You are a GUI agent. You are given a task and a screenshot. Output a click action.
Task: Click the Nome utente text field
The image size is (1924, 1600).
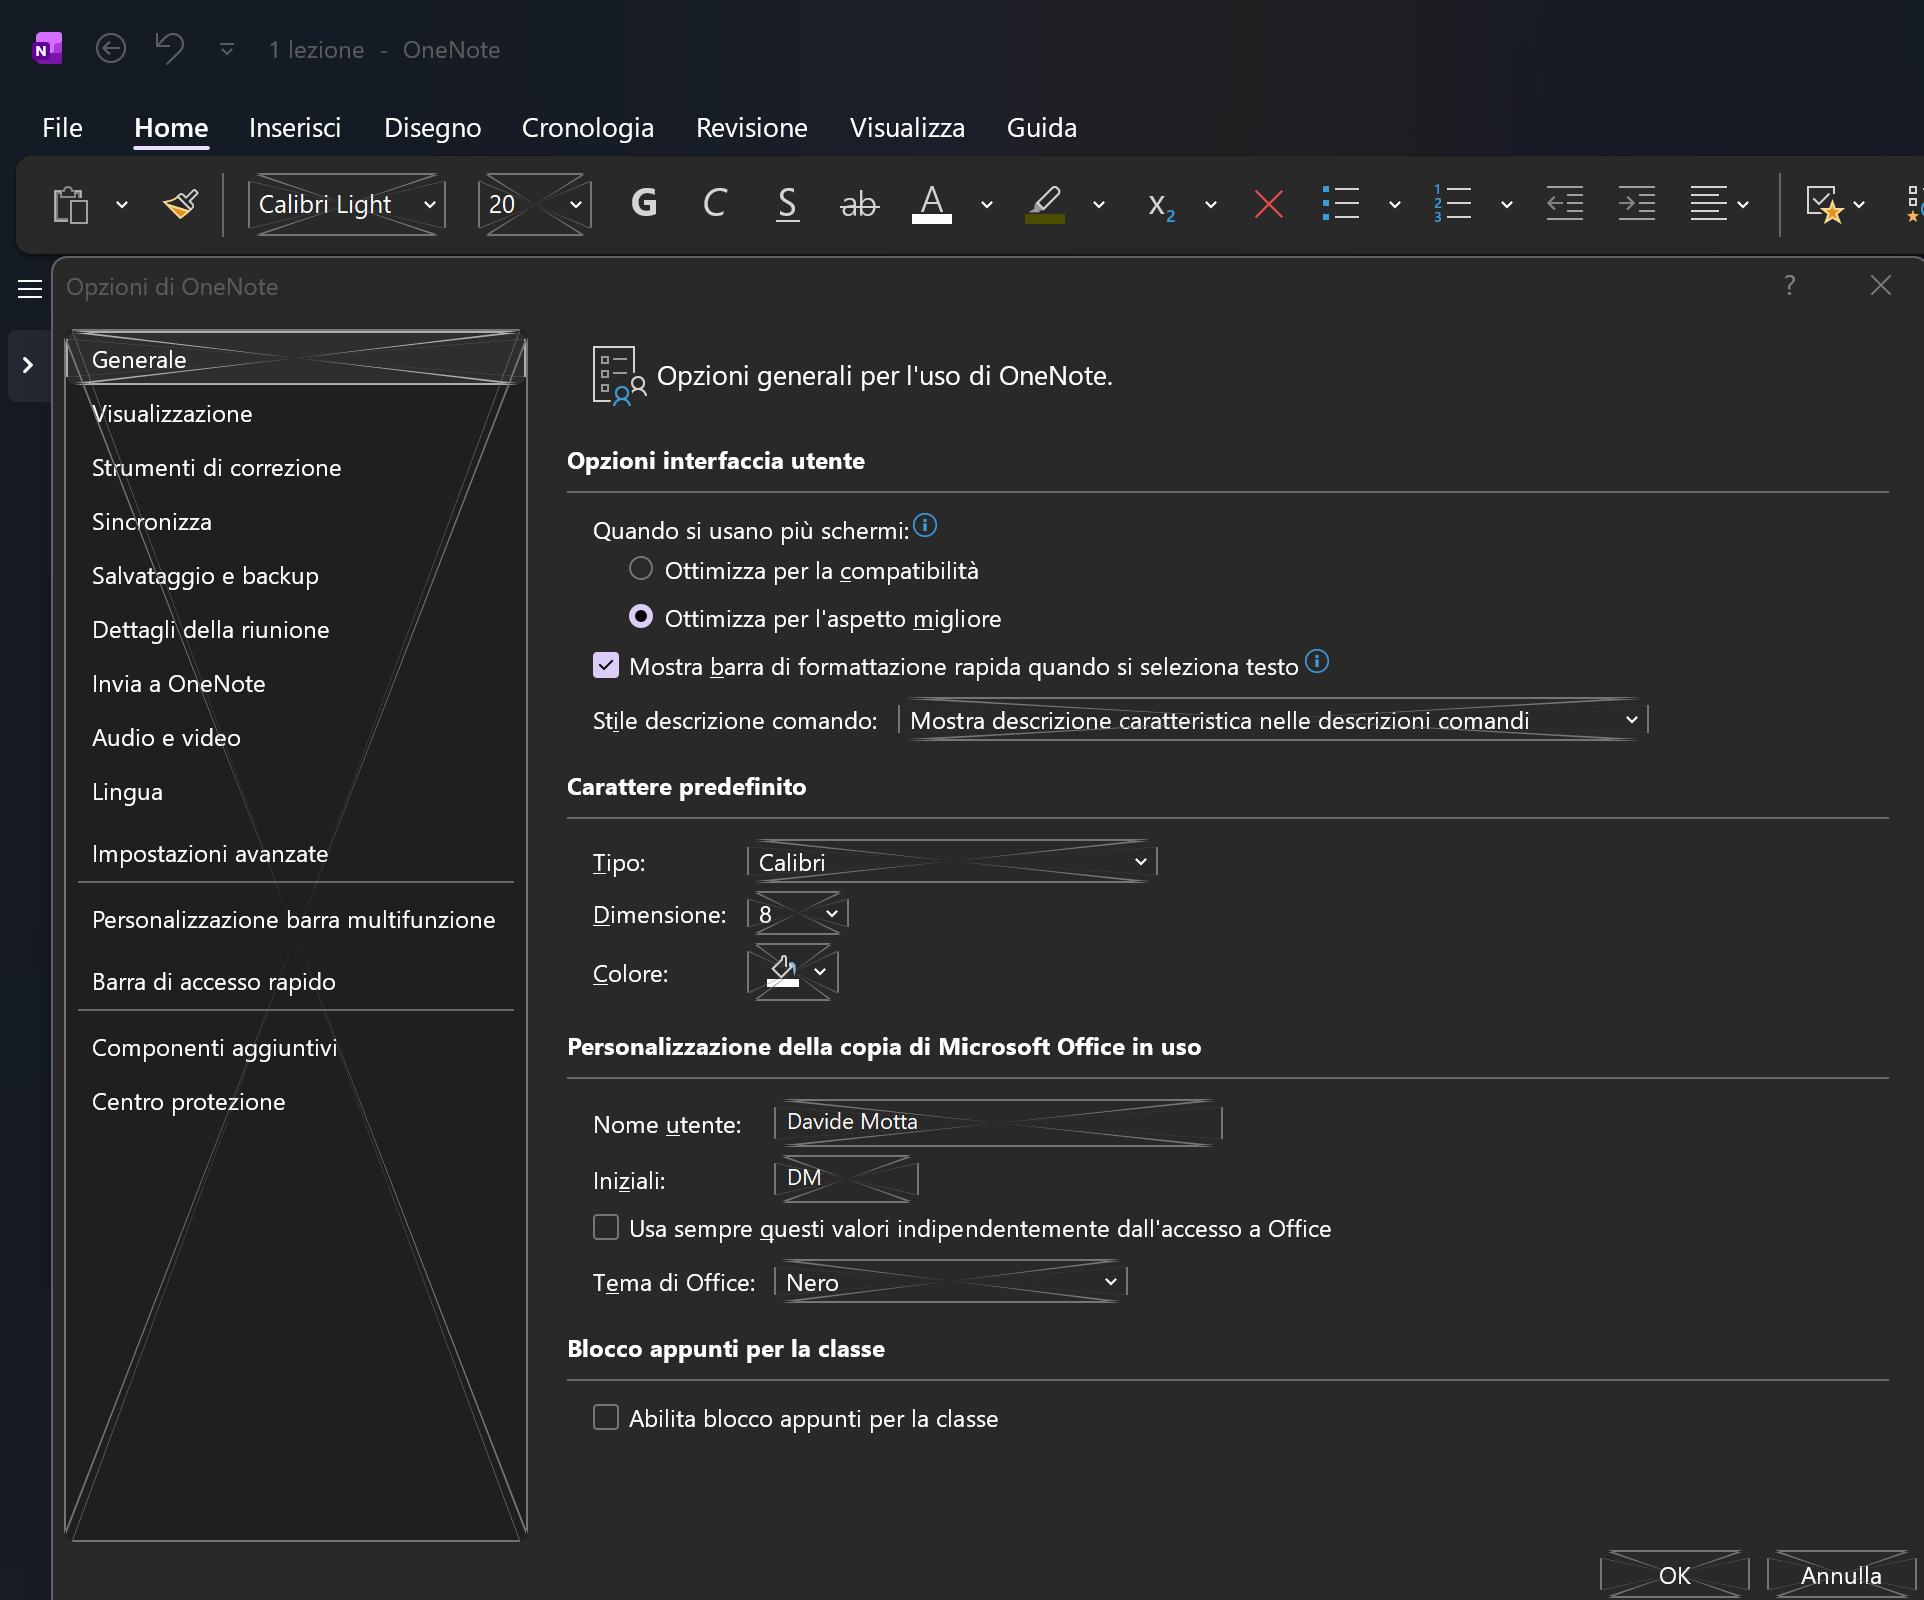click(998, 1123)
